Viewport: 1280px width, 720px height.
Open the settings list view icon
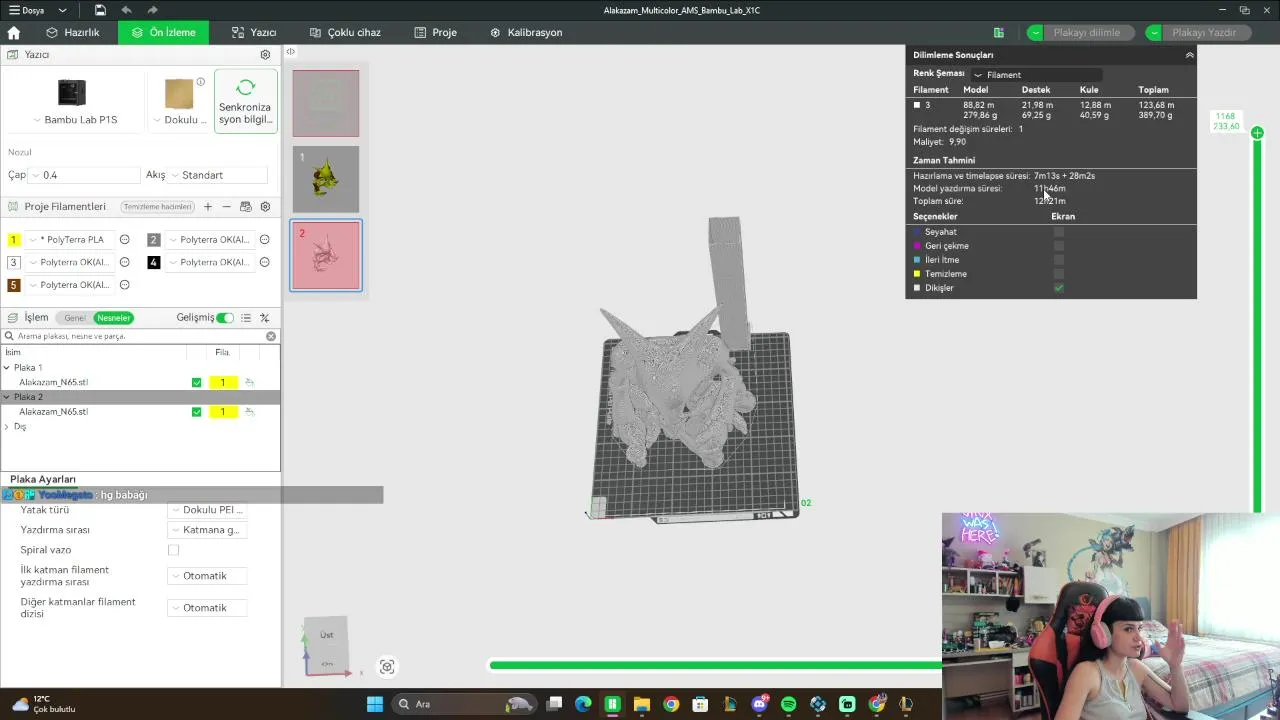tap(246, 318)
